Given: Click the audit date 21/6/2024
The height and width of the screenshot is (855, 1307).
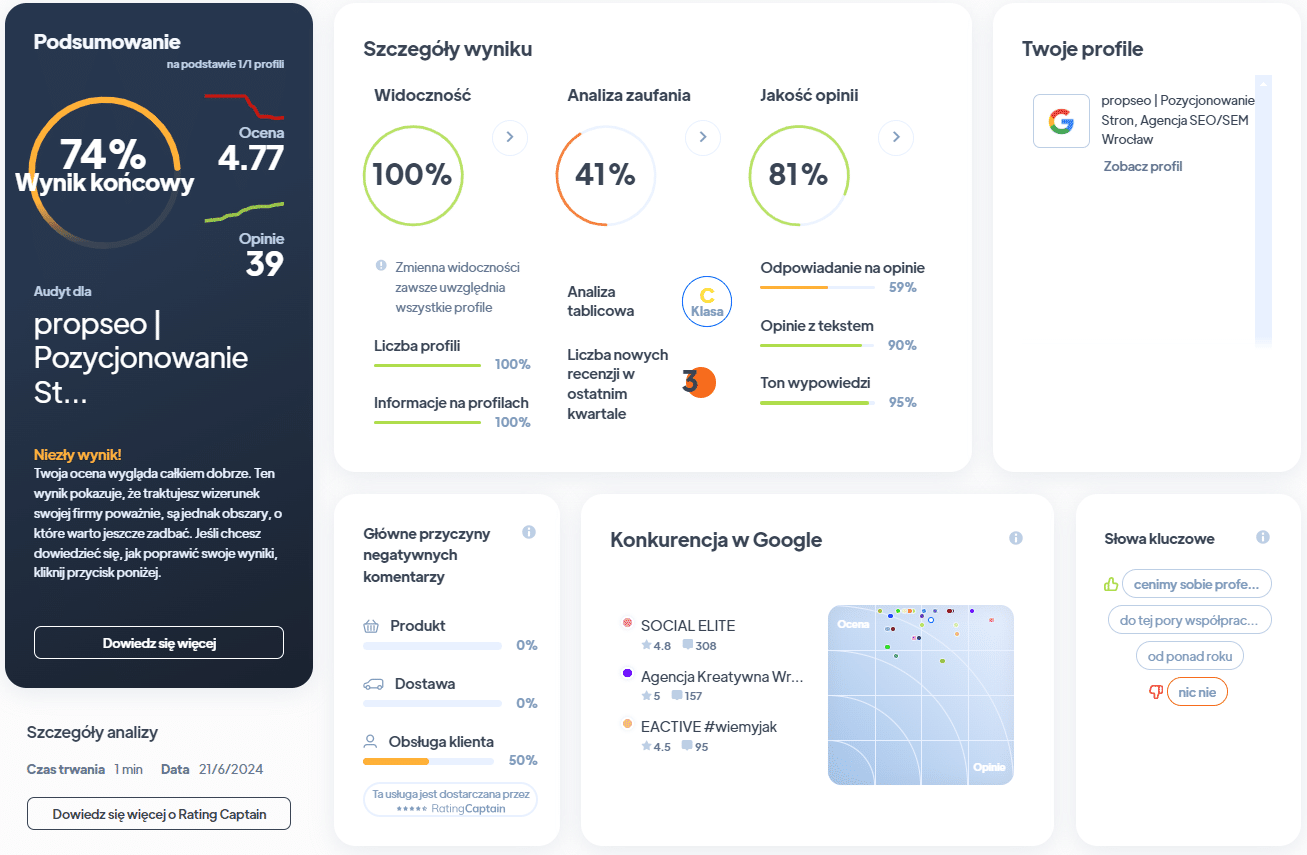Looking at the screenshot, I should (x=229, y=769).
